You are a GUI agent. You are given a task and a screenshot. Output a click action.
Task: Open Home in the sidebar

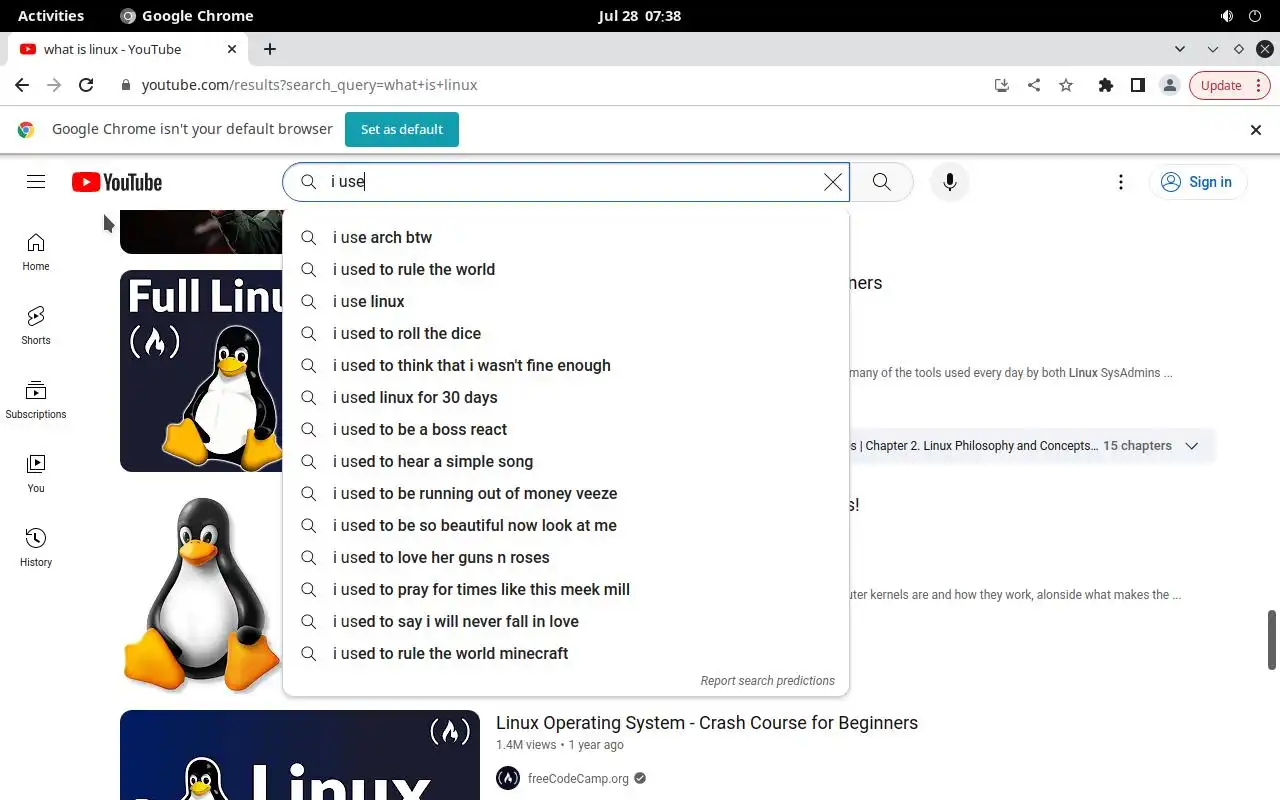click(x=36, y=252)
